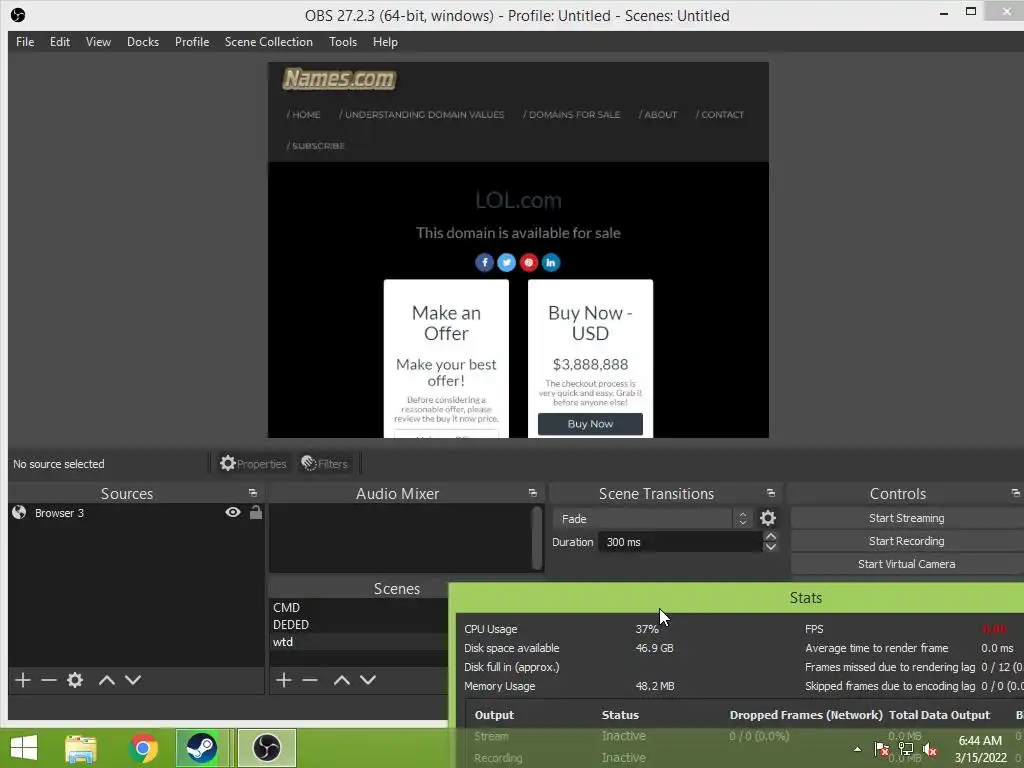This screenshot has height=768, width=1024.
Task: Click the Duration 300 ms field
Action: 679,542
